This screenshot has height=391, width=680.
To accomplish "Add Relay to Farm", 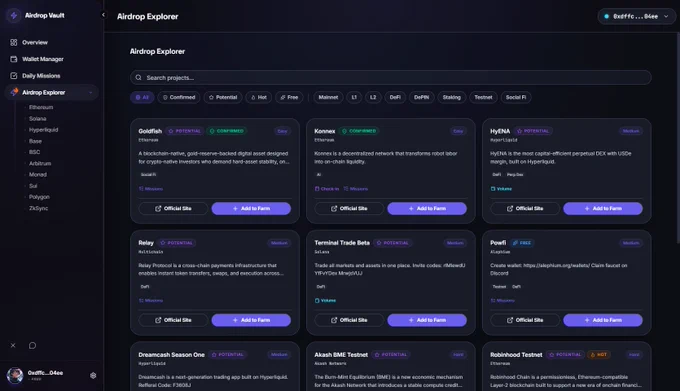I will point(251,320).
